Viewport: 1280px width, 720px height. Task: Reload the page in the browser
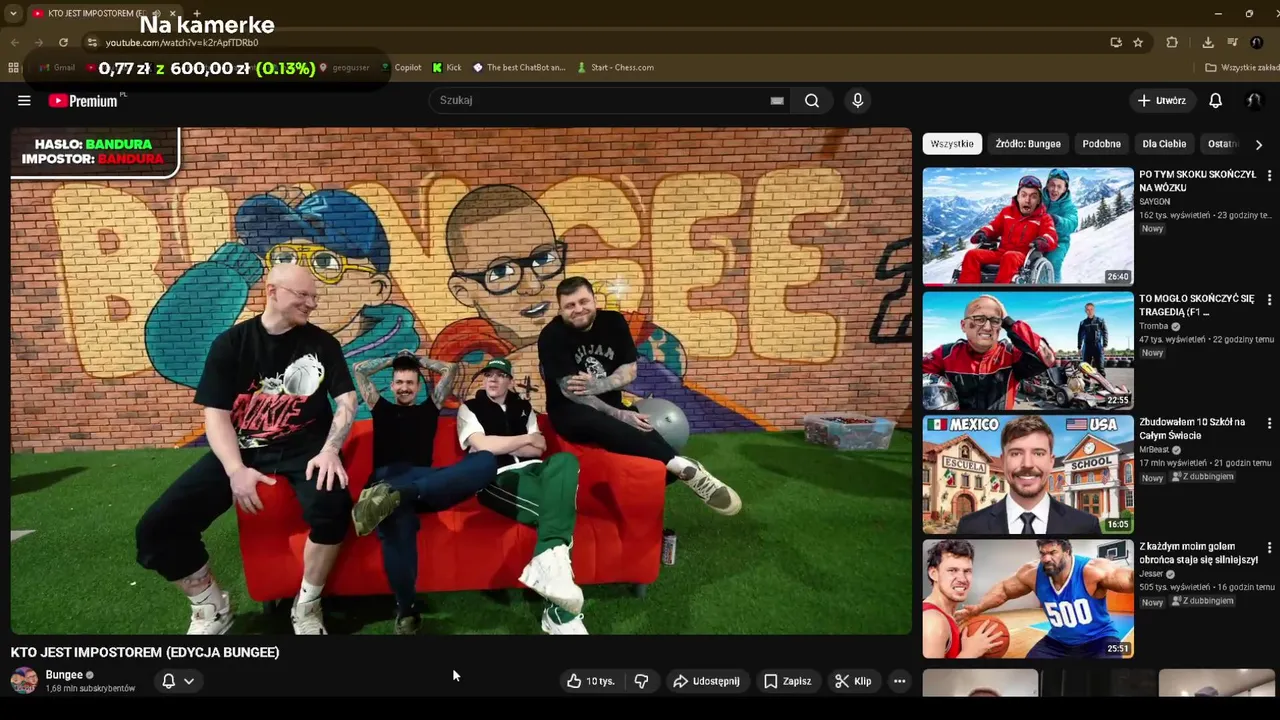pos(63,42)
